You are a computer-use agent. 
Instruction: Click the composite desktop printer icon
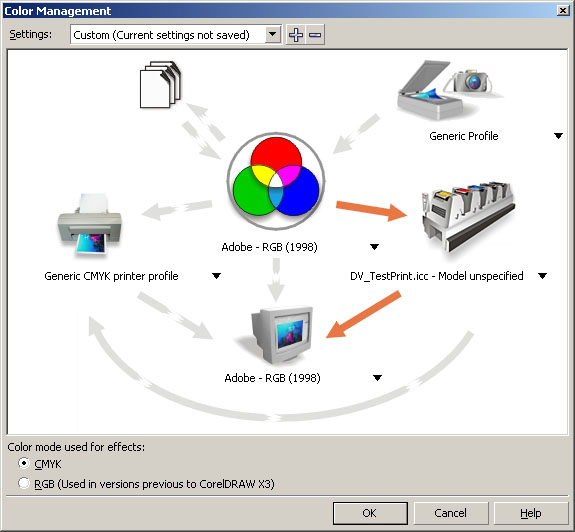tap(90, 224)
